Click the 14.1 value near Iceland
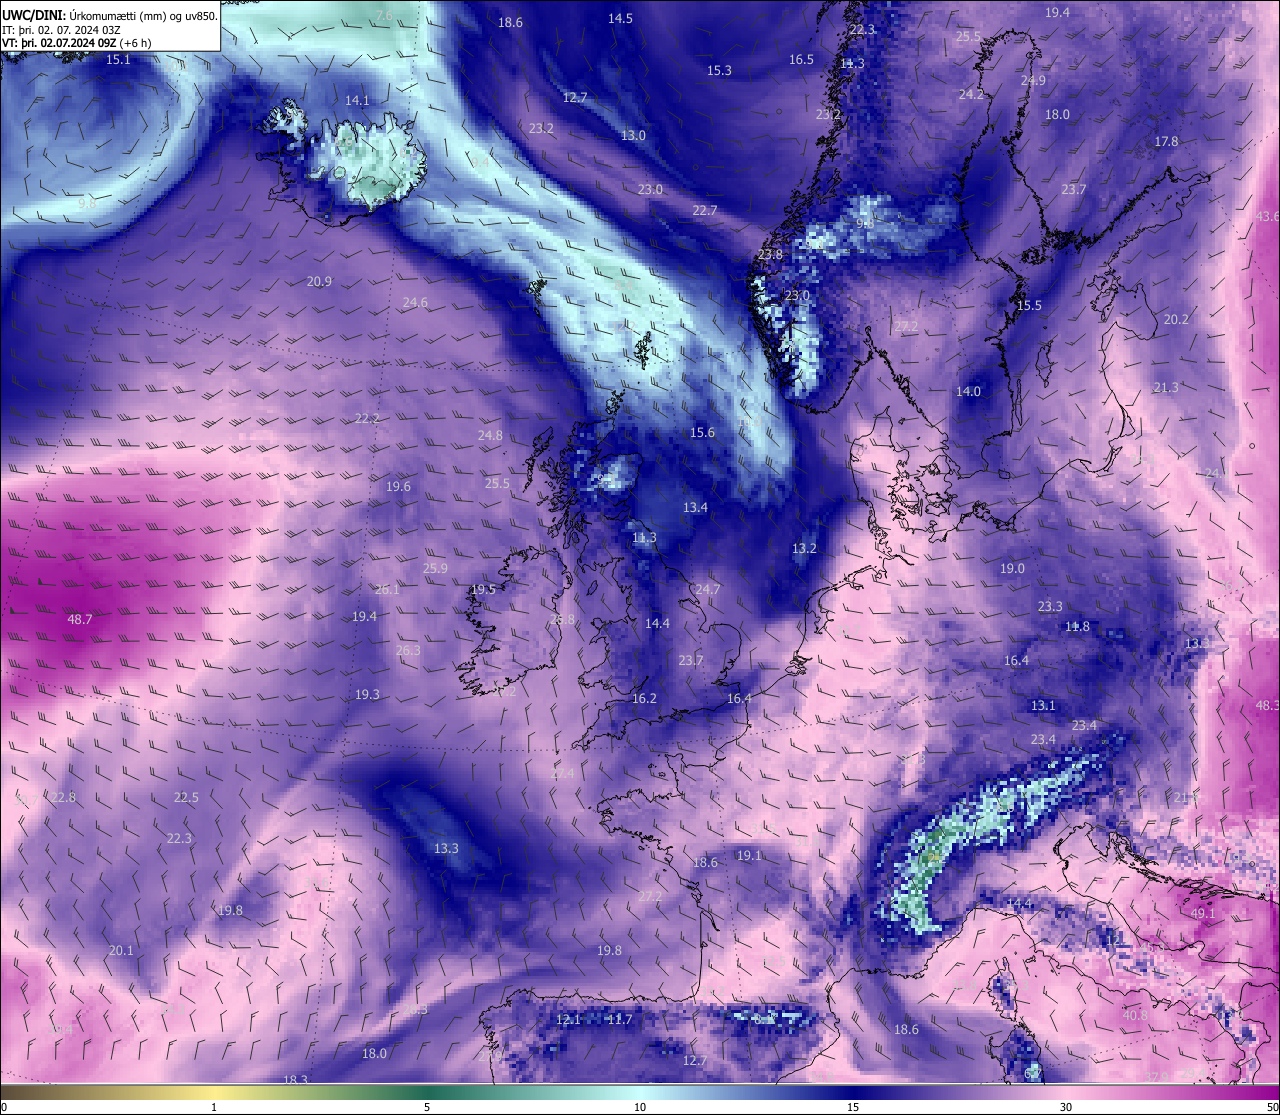This screenshot has height=1115, width=1280. (x=357, y=100)
